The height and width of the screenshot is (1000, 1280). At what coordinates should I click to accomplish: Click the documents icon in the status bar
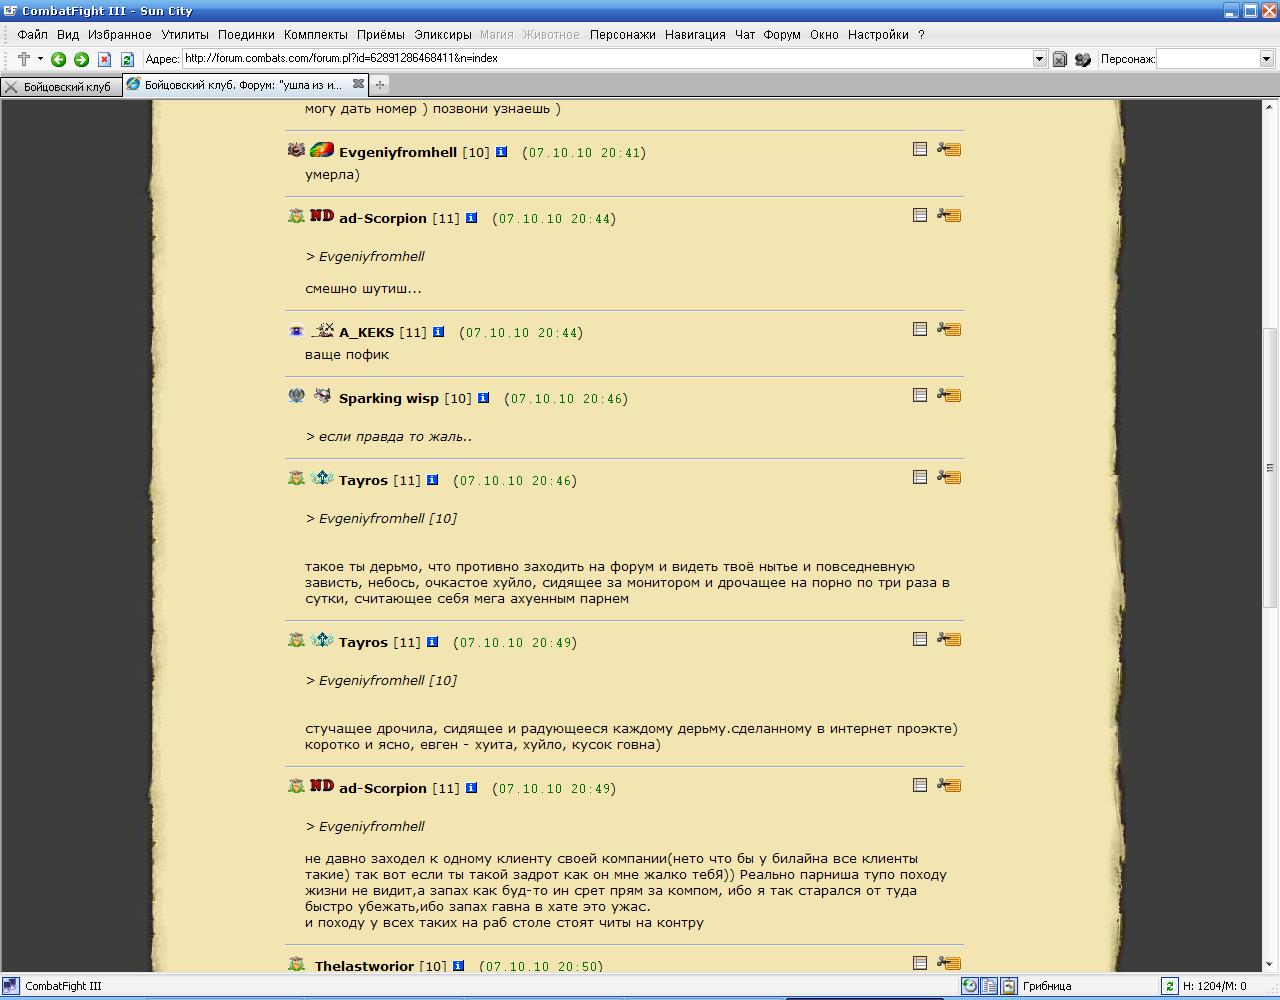(989, 986)
